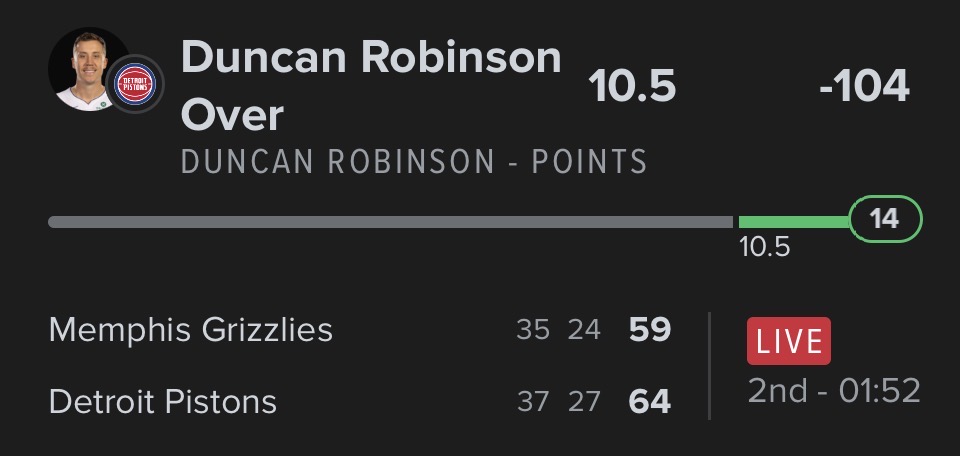Screen dimensions: 960x456
Task: Open the Memphis Grizzlies team name
Action: point(191,330)
